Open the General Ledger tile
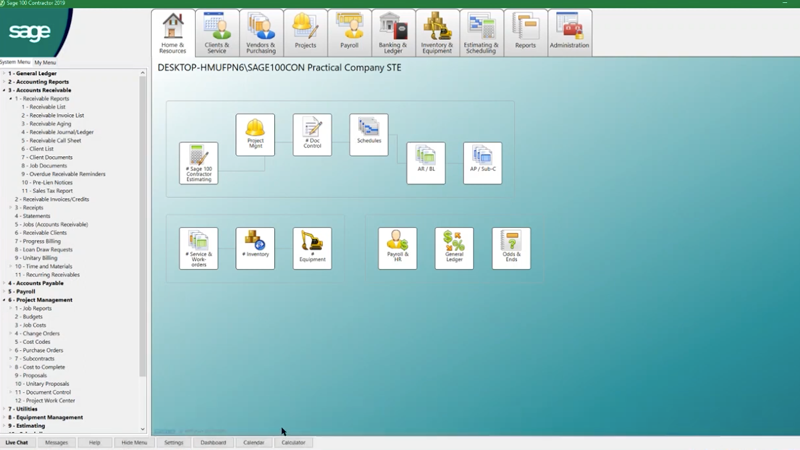Image resolution: width=800 pixels, height=450 pixels. click(454, 248)
